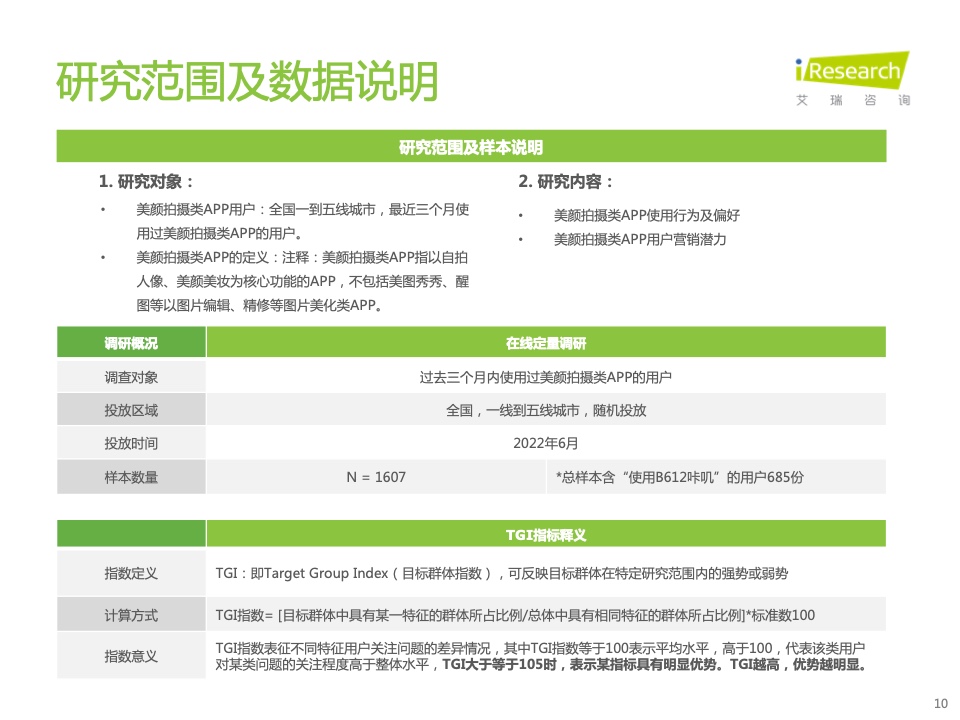
Task: Click the bullet beginning 美颜拍摄类APP的定义
Action: pos(302,281)
